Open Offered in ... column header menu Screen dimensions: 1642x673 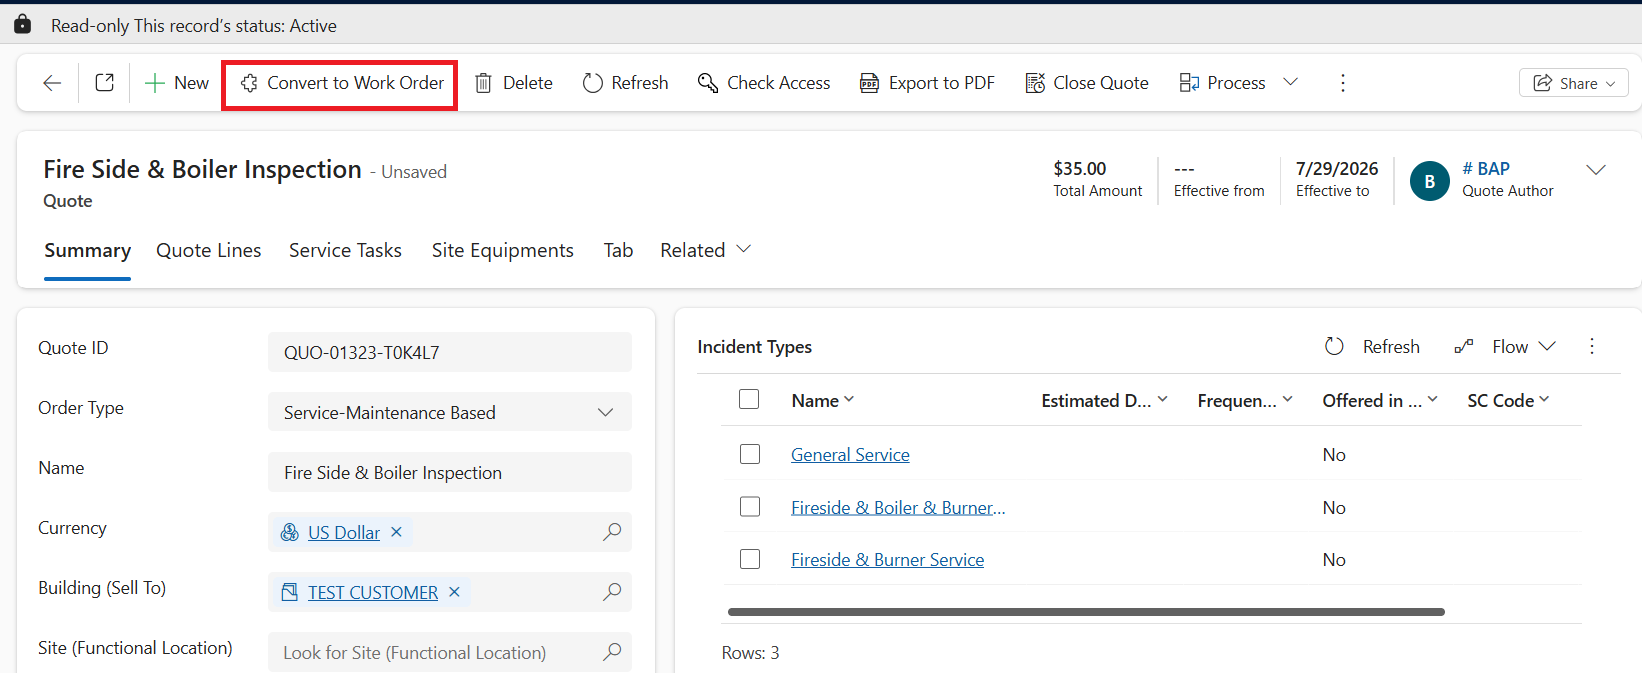pos(1380,400)
